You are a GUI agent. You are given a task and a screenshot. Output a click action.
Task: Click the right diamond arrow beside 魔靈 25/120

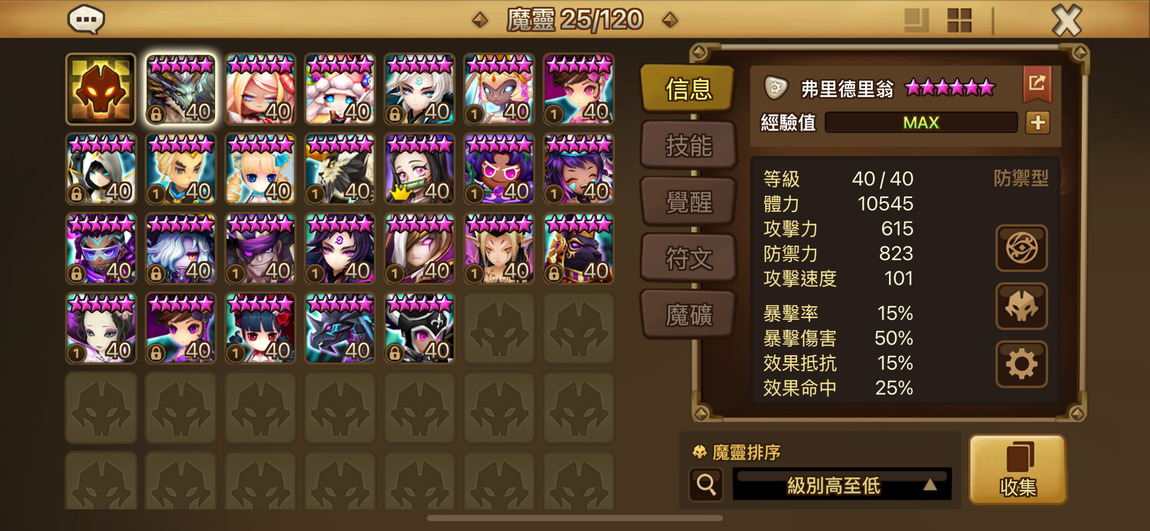[x=669, y=20]
